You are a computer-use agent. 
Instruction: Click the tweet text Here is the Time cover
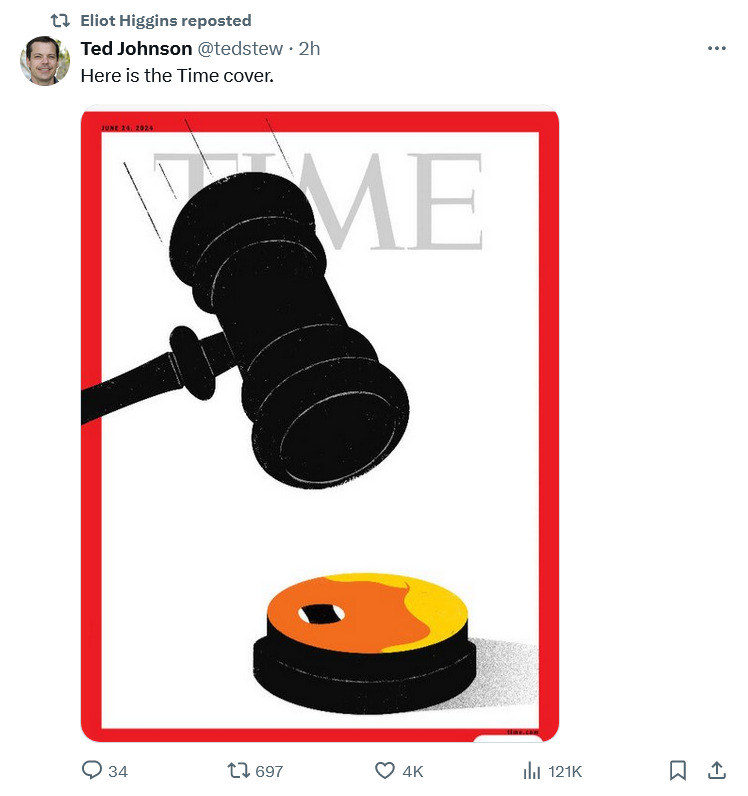[177, 76]
